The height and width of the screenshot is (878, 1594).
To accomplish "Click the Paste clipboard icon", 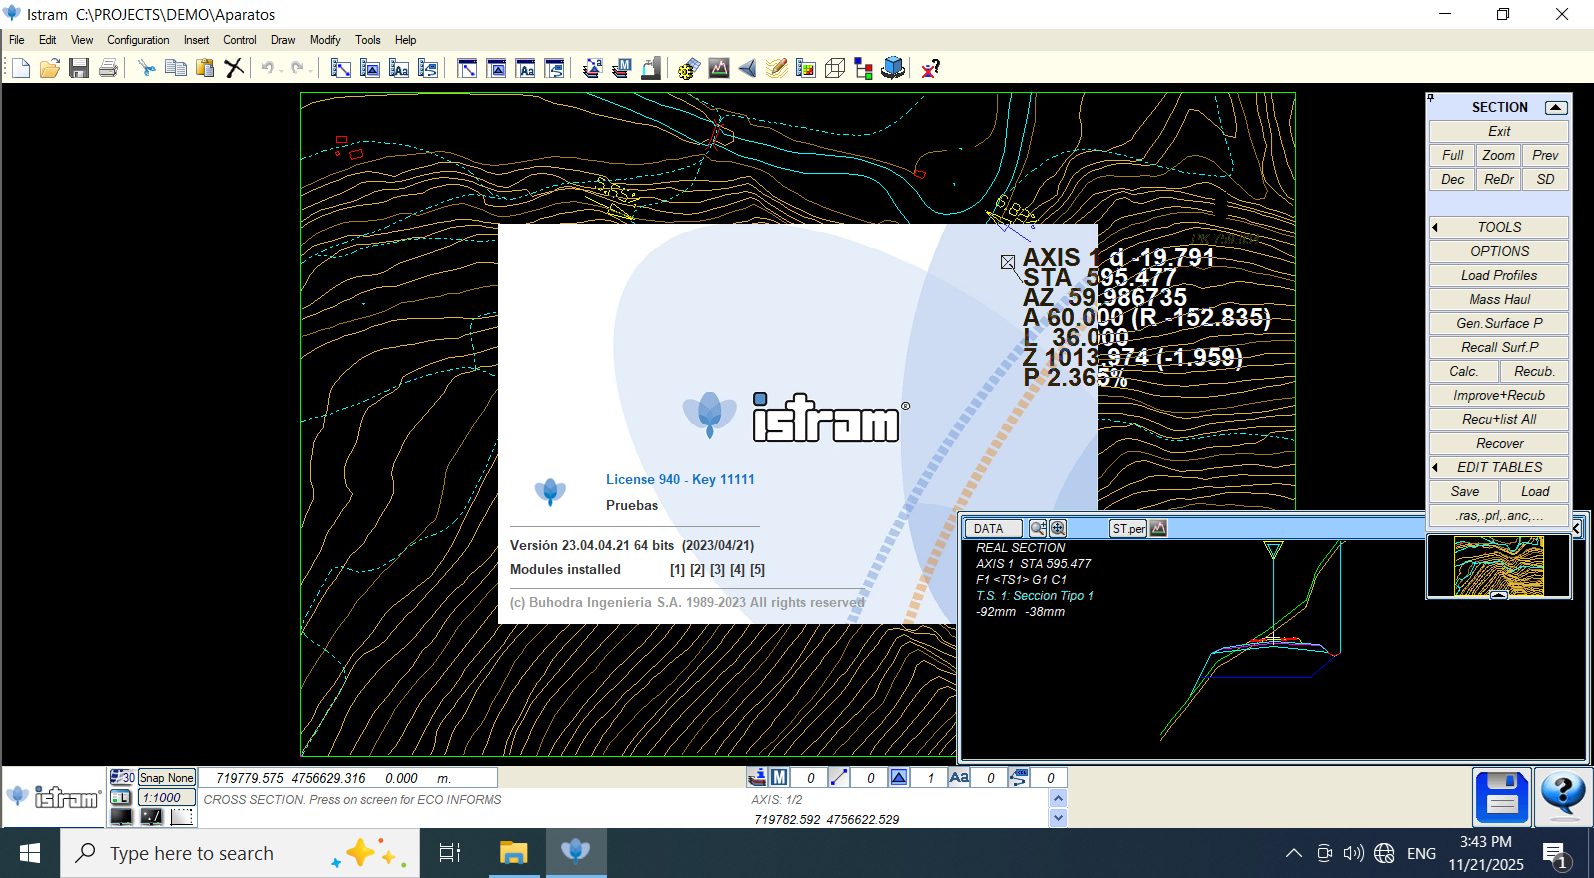I will click(205, 68).
